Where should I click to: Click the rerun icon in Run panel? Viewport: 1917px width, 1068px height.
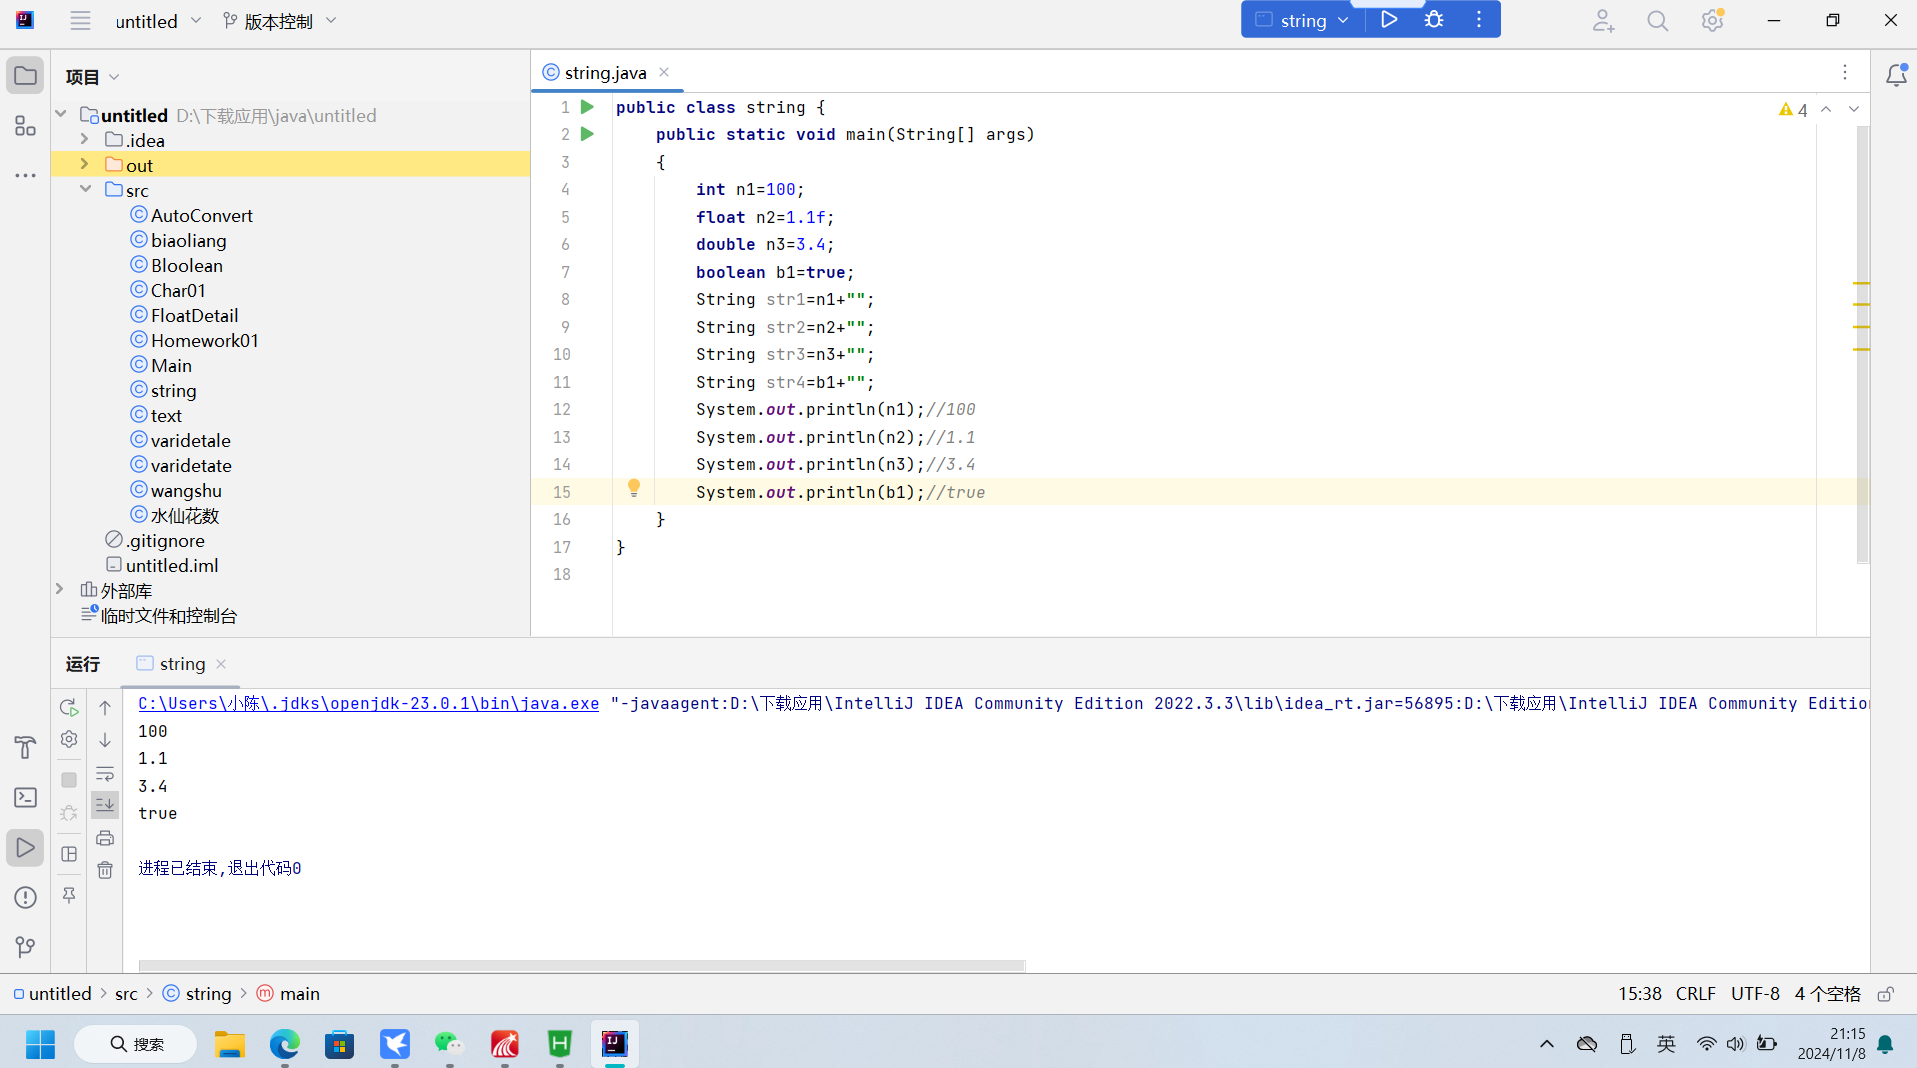[69, 707]
